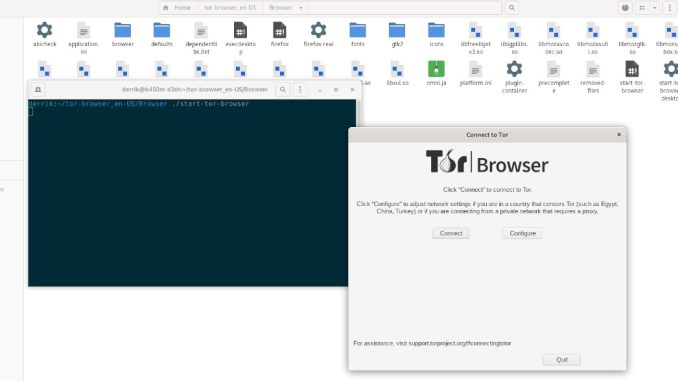
Task: Select the platform.ini file
Action: tap(476, 73)
